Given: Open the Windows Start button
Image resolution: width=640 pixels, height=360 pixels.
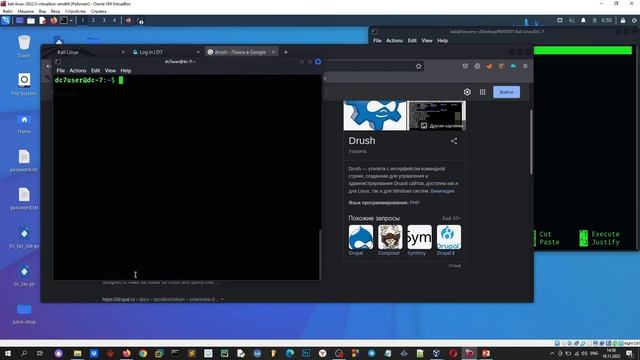Looking at the screenshot, I should click(8, 353).
